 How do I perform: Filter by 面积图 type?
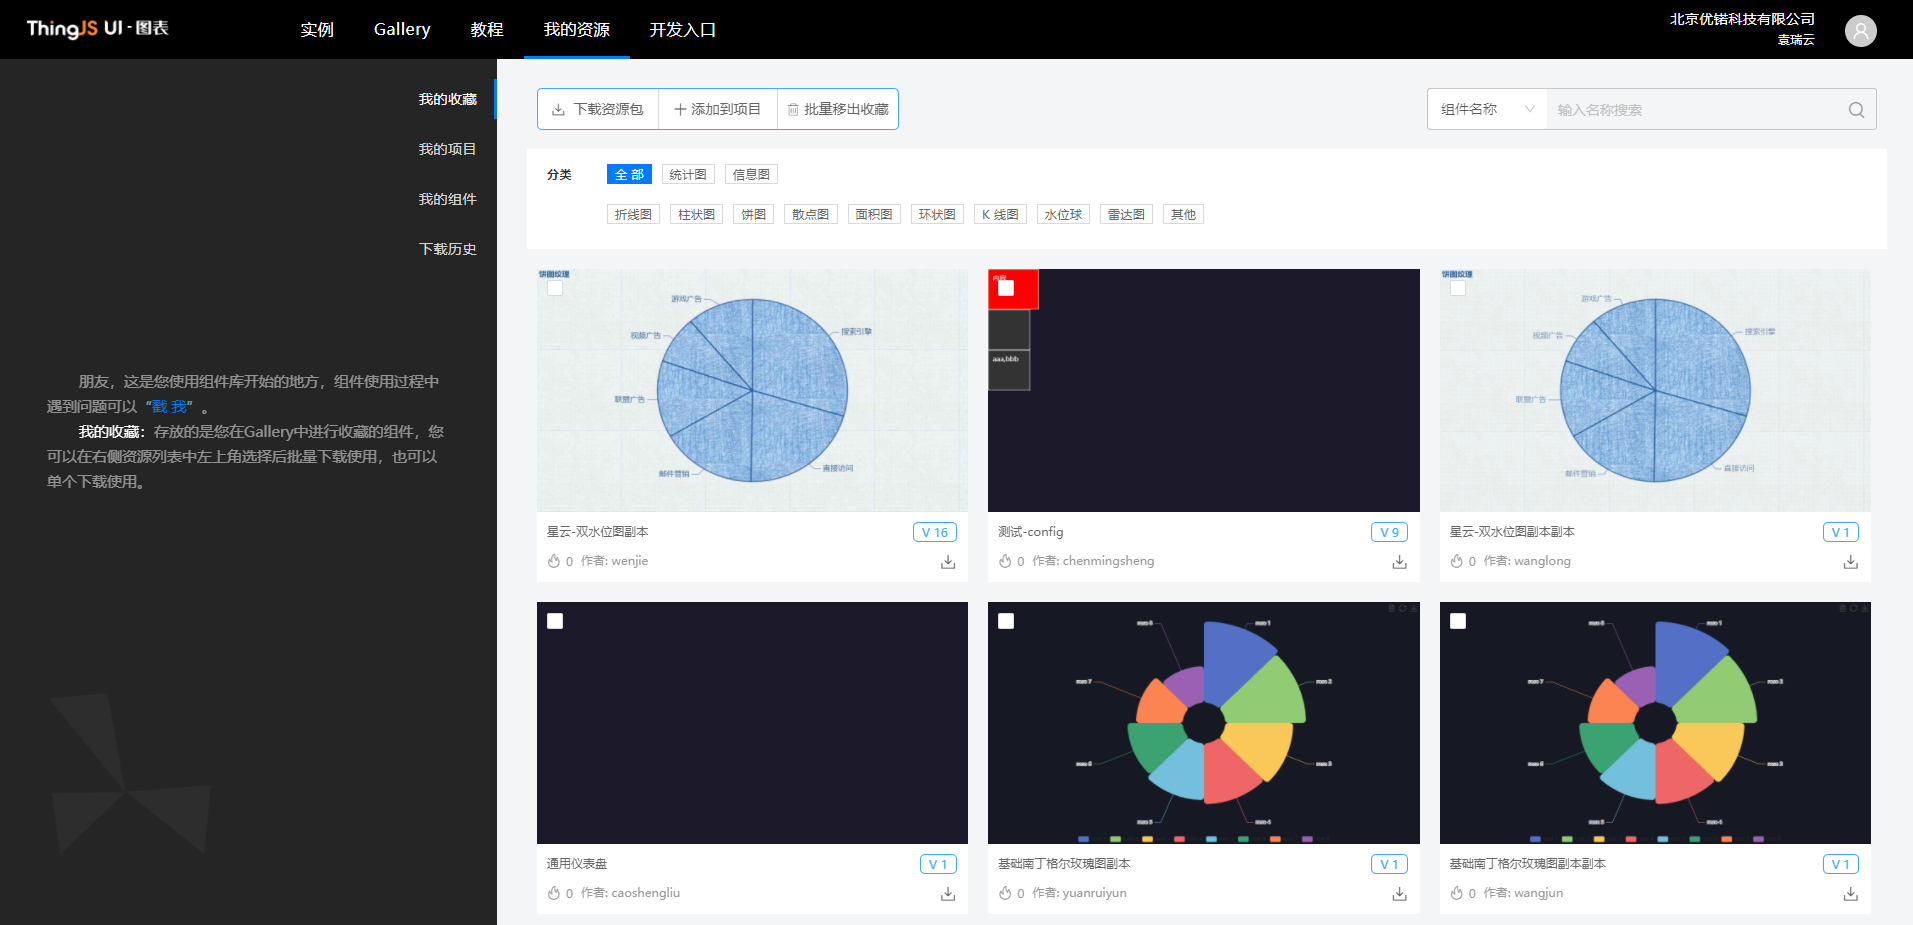pos(874,214)
